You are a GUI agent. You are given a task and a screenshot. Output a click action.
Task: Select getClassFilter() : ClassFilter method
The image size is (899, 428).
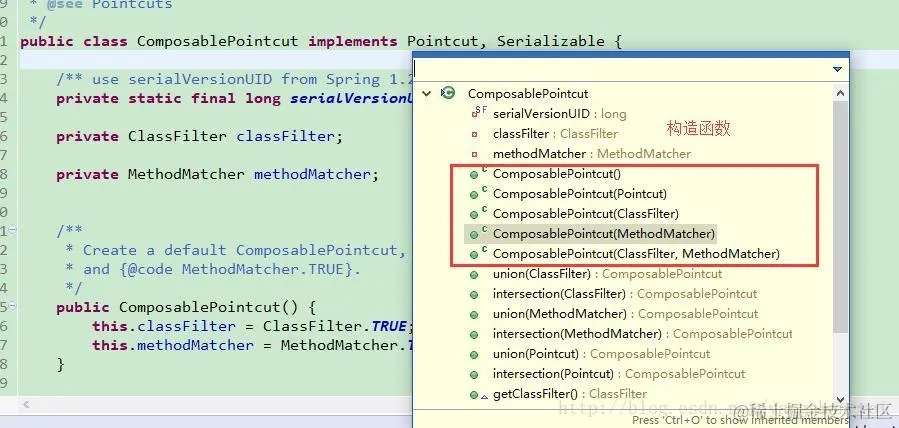(x=570, y=394)
